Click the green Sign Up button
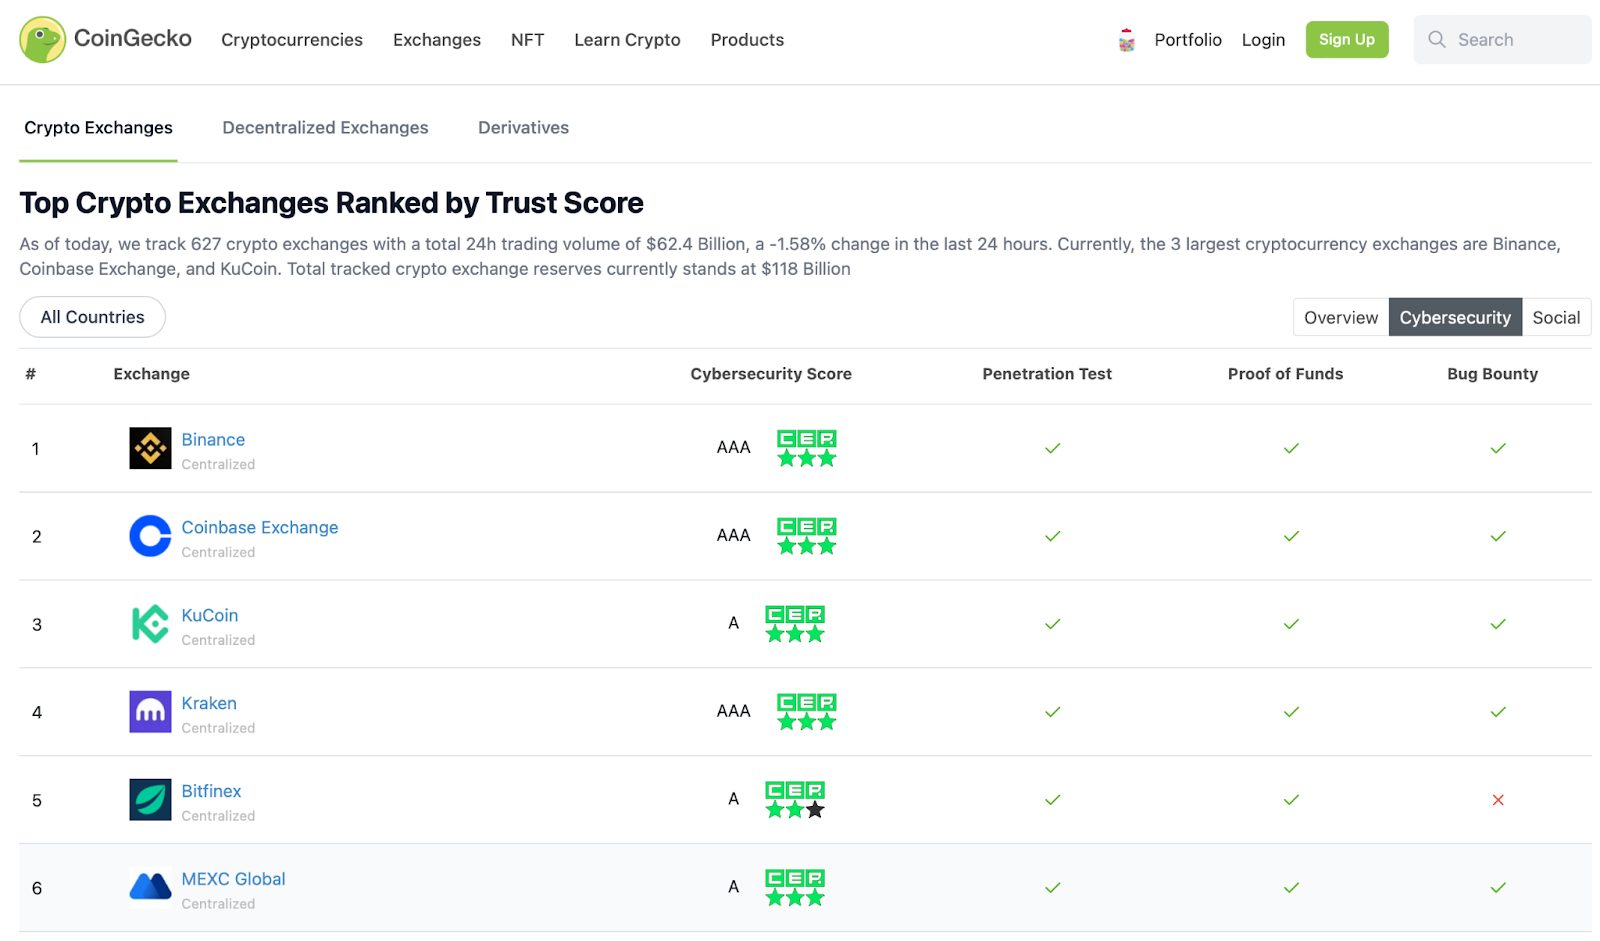The image size is (1600, 941). [1347, 40]
